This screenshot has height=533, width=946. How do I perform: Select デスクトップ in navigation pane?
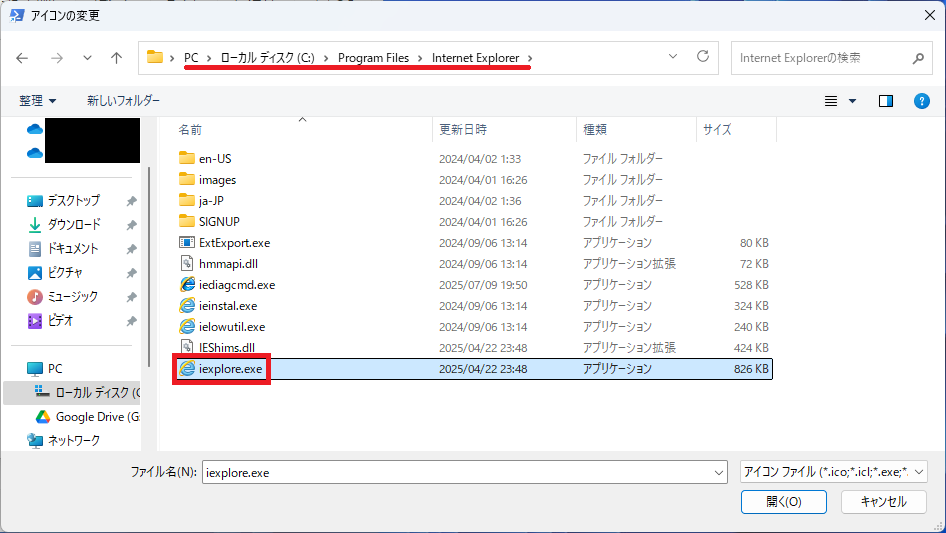point(74,200)
